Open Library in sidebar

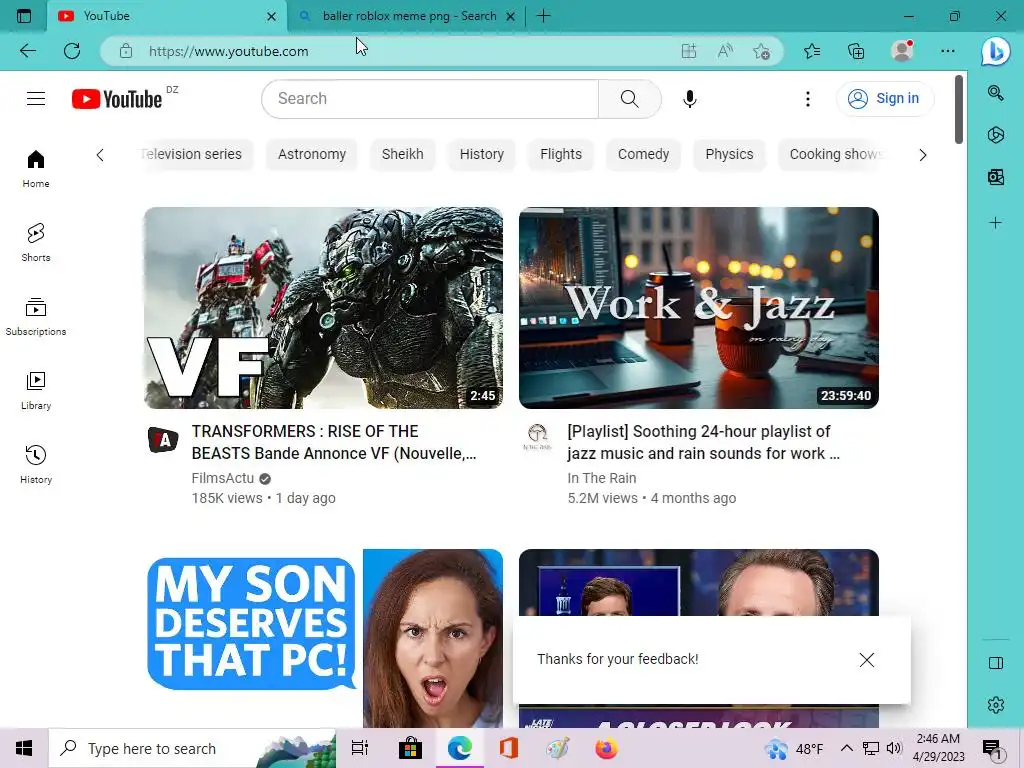36,391
